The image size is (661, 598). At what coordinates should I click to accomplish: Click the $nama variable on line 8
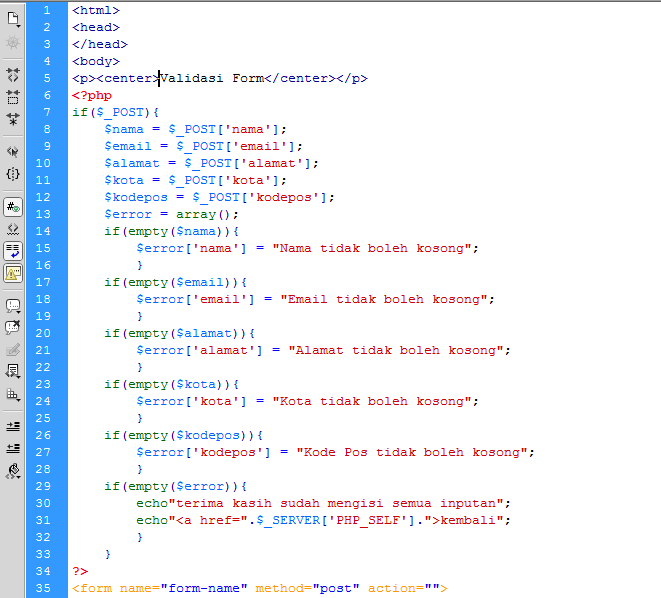coord(124,129)
